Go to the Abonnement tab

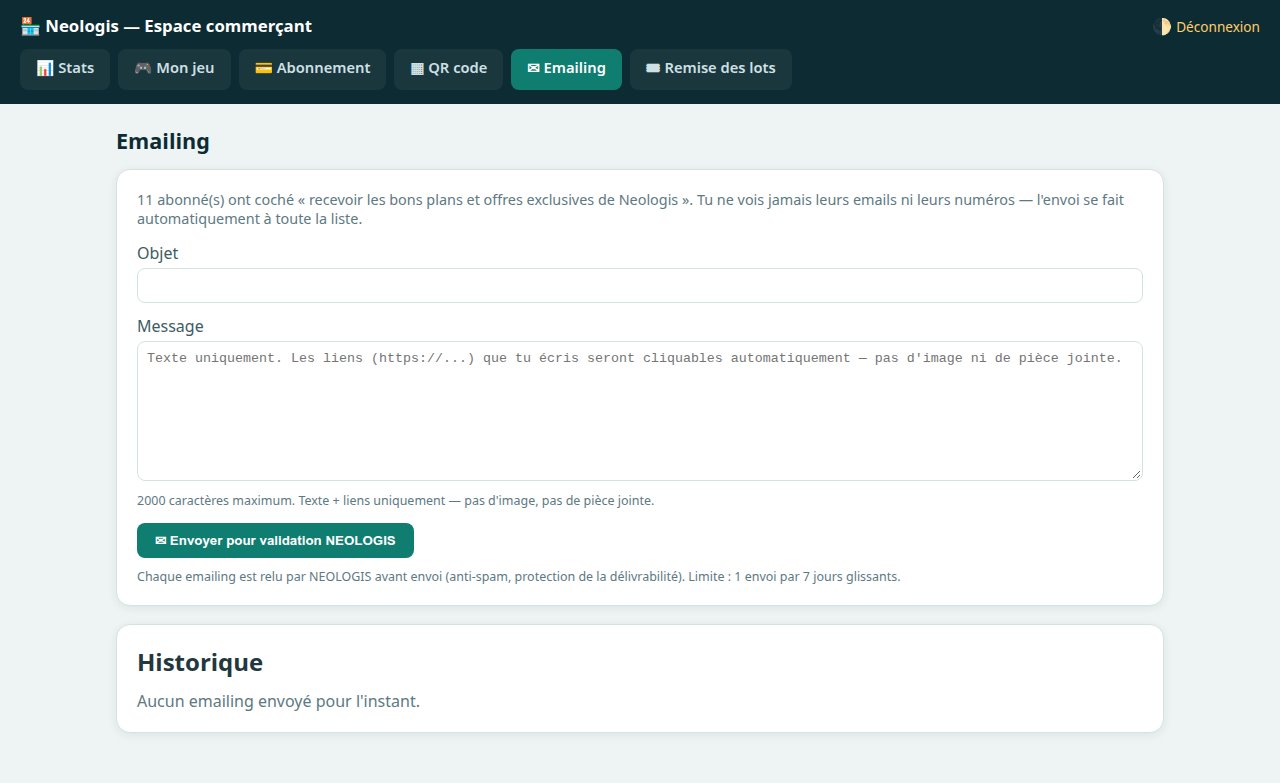tap(312, 69)
